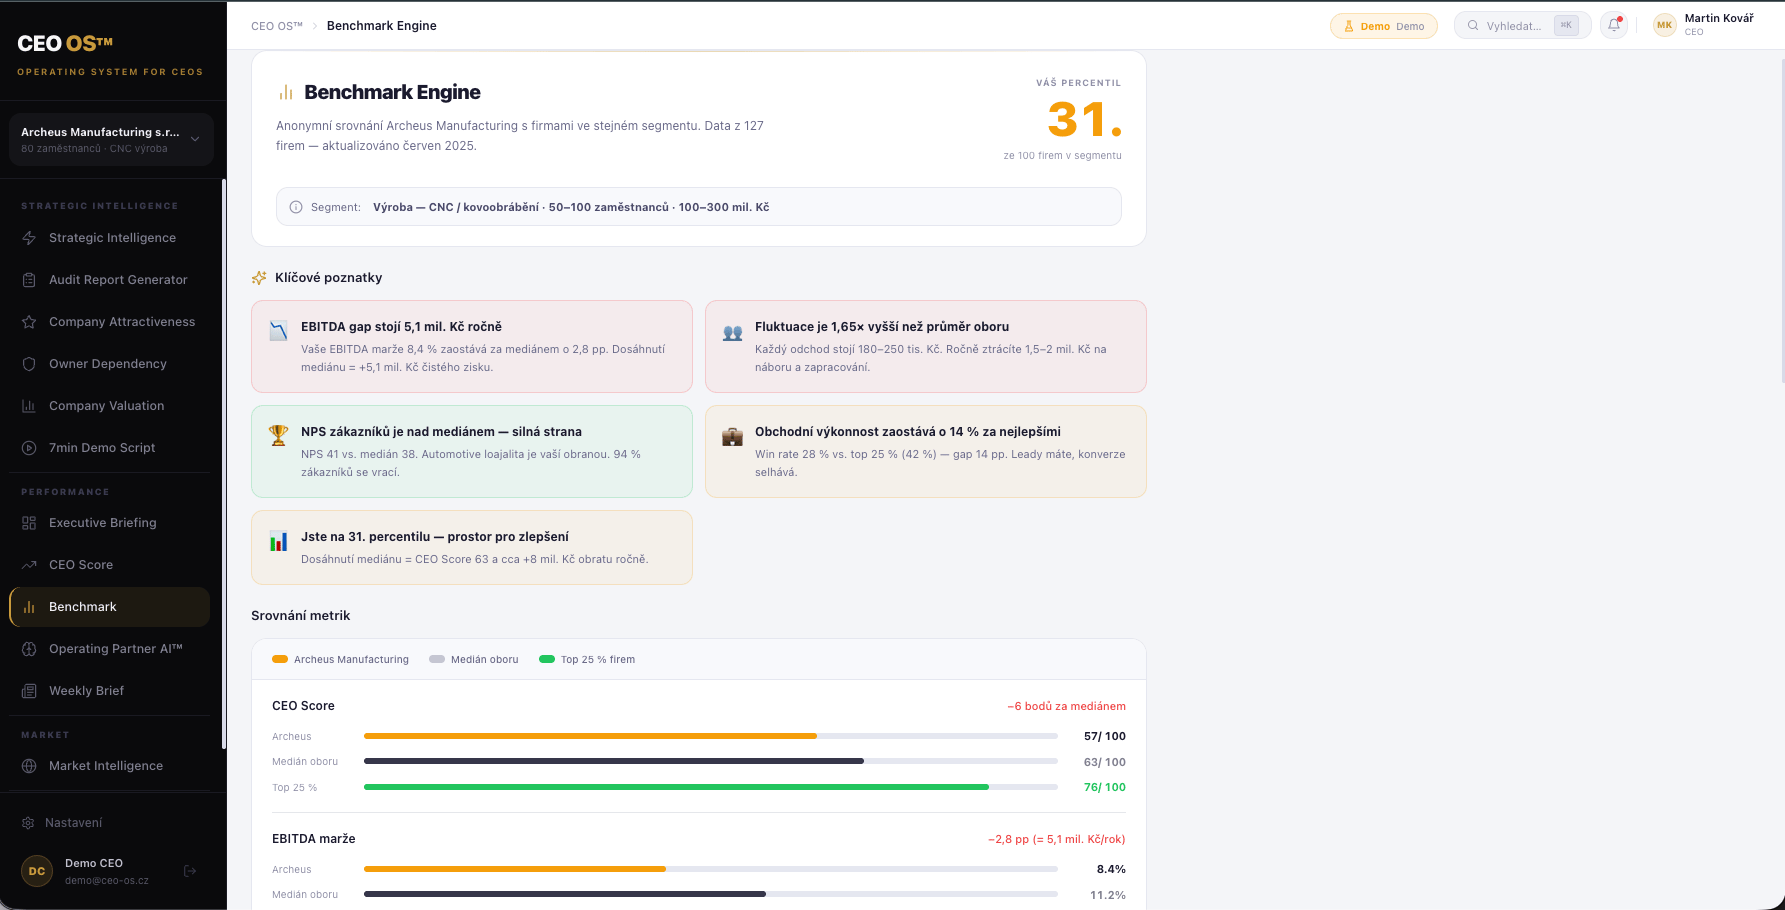Click Audit Report Generator clipboard icon
This screenshot has height=910, width=1785.
coord(29,280)
